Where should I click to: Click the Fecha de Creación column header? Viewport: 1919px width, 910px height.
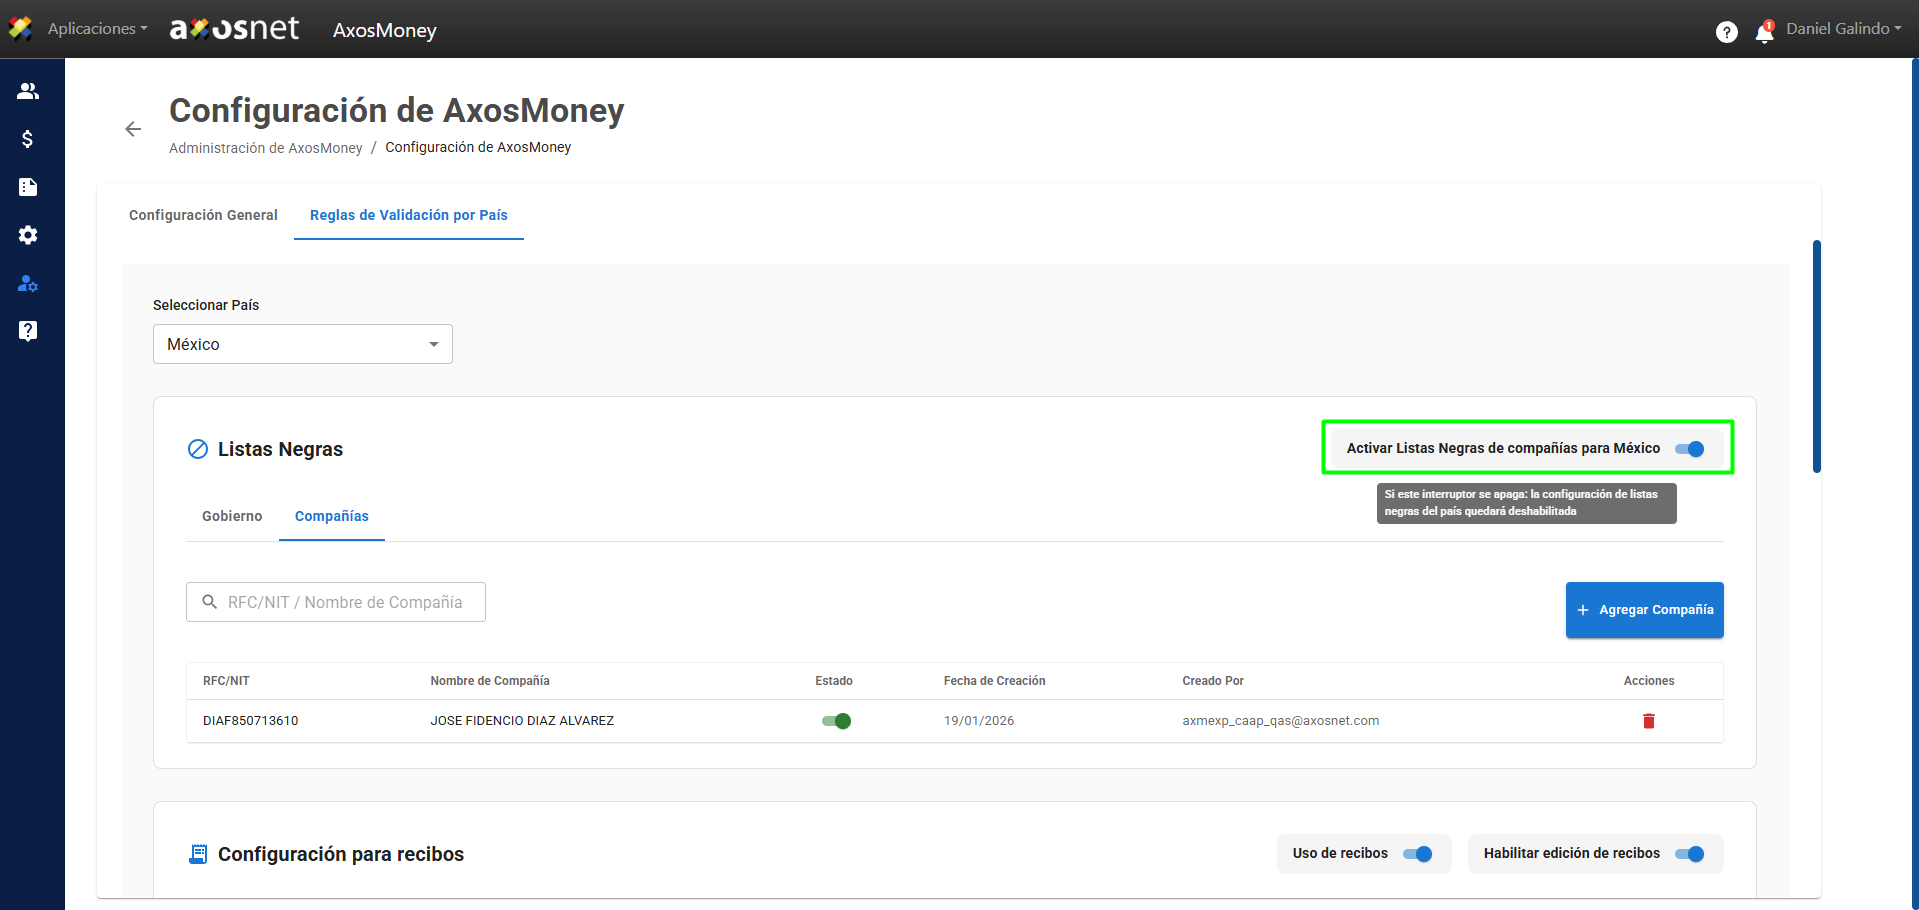(x=995, y=681)
